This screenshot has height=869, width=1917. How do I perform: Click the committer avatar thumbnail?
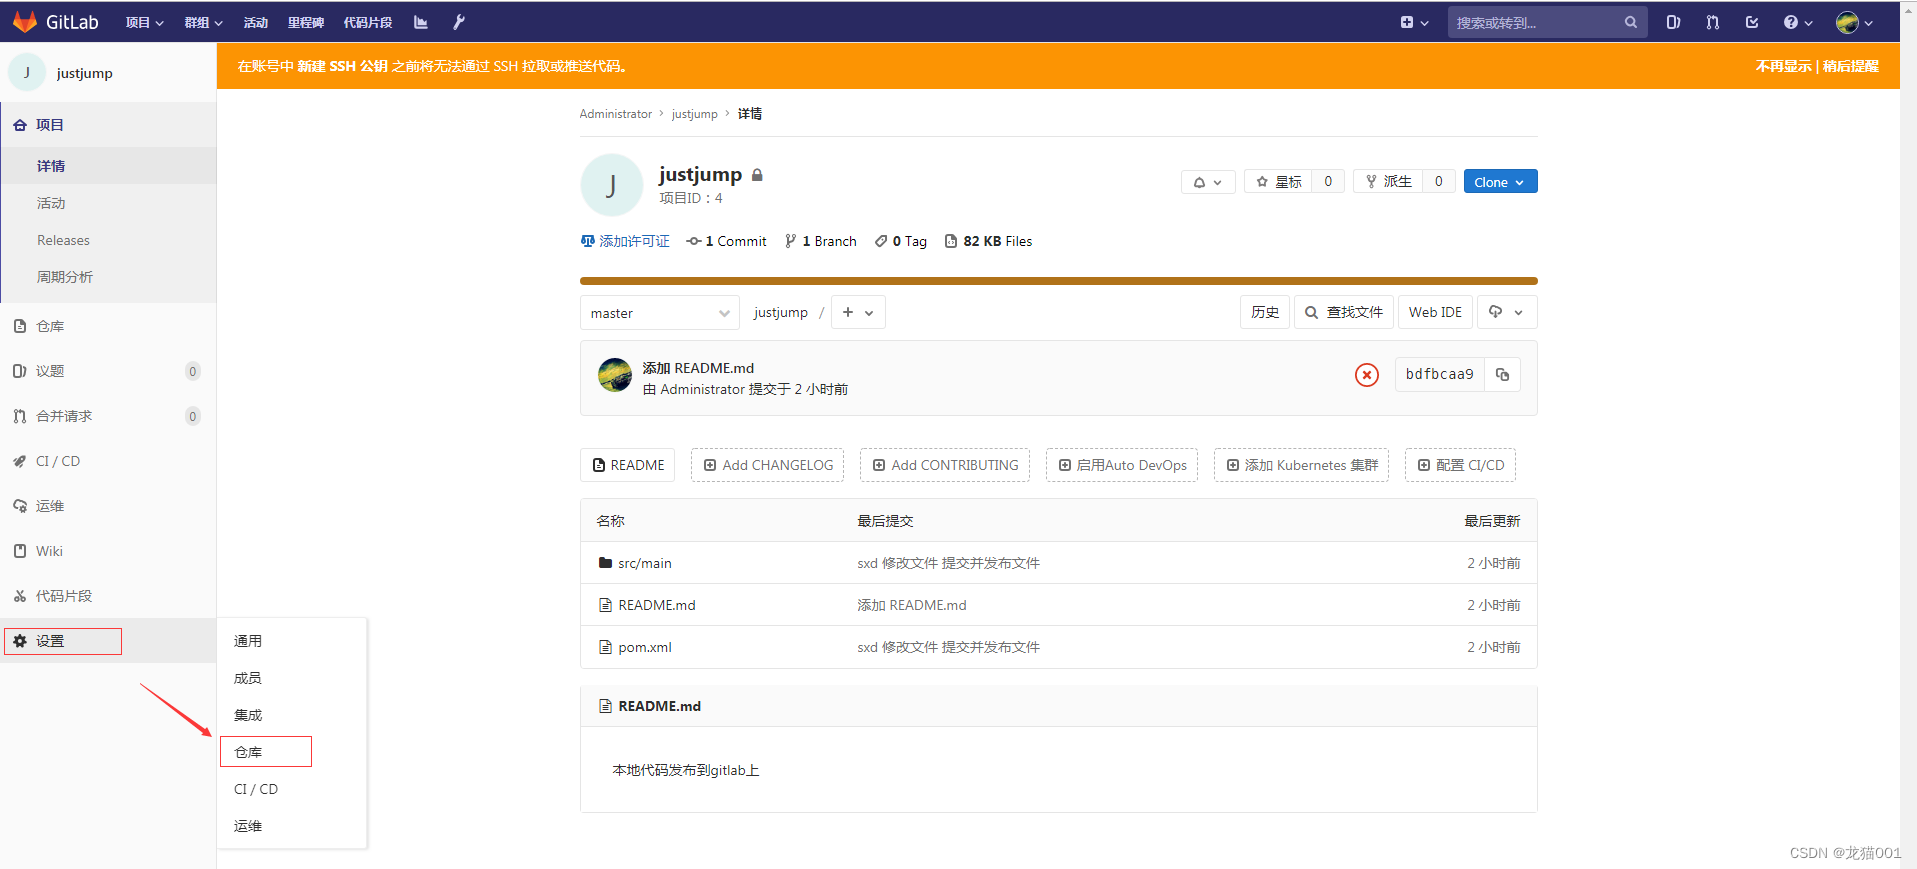click(x=615, y=375)
